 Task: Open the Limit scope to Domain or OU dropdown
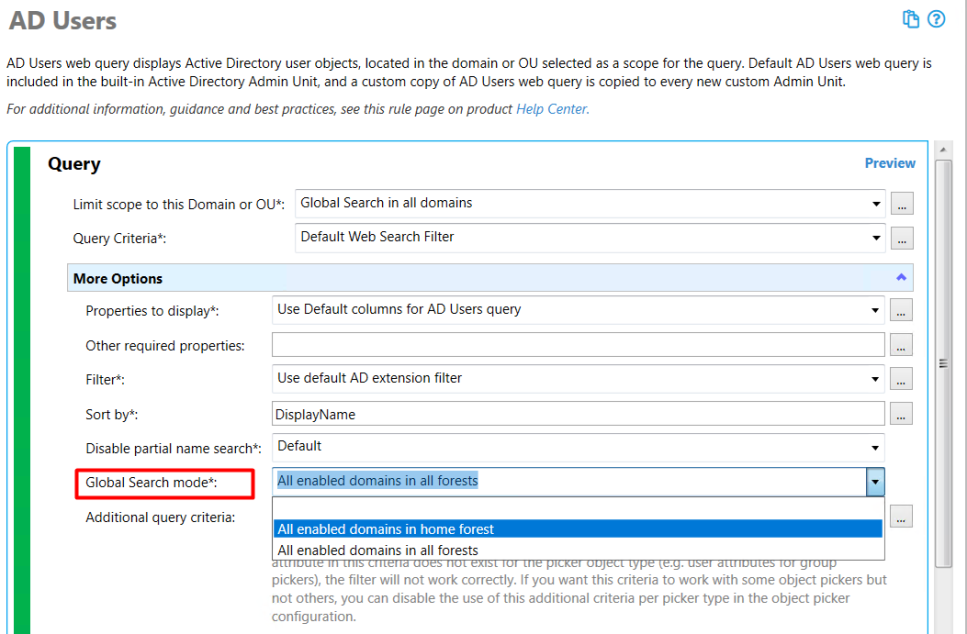point(590,204)
